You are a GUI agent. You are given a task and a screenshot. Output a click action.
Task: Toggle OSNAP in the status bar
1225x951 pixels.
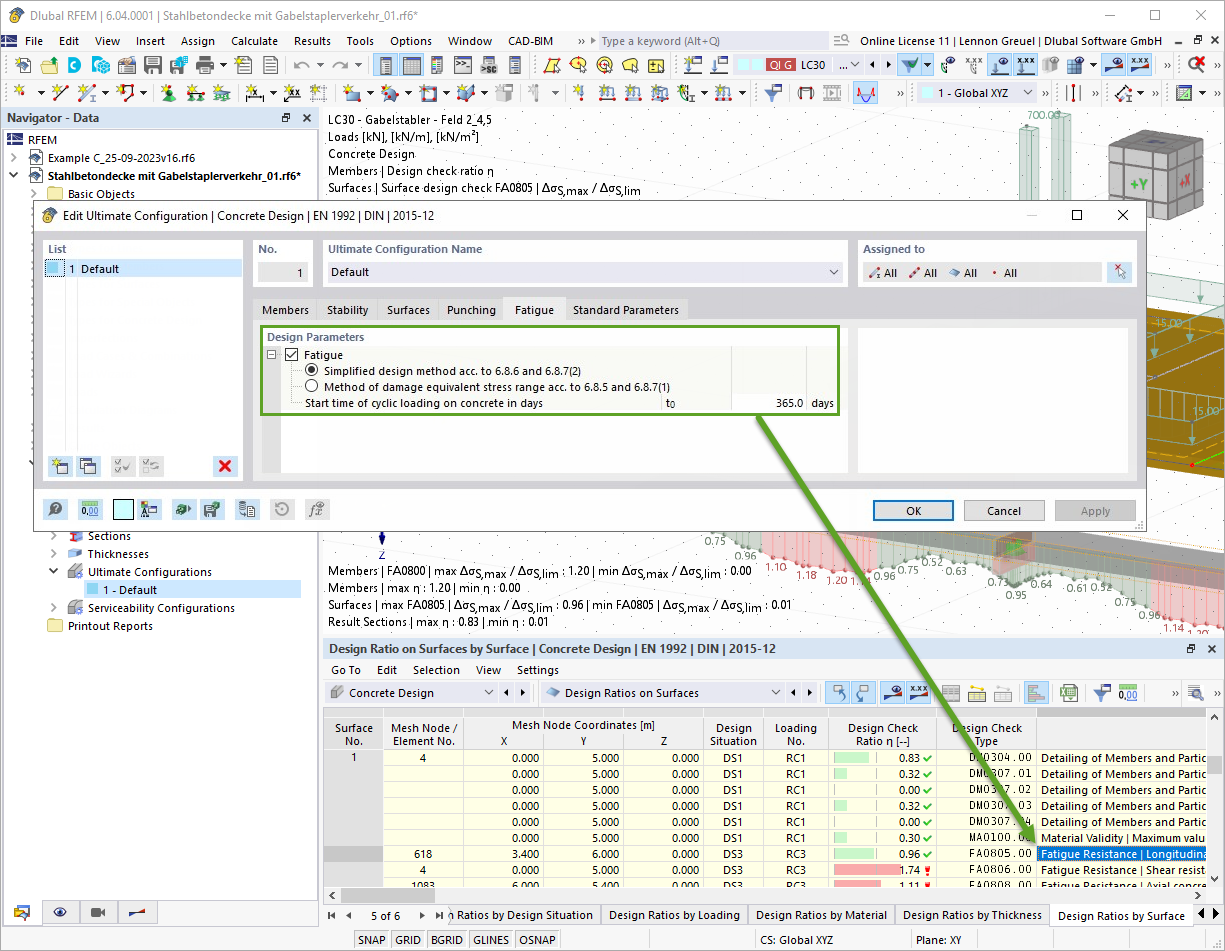(538, 940)
